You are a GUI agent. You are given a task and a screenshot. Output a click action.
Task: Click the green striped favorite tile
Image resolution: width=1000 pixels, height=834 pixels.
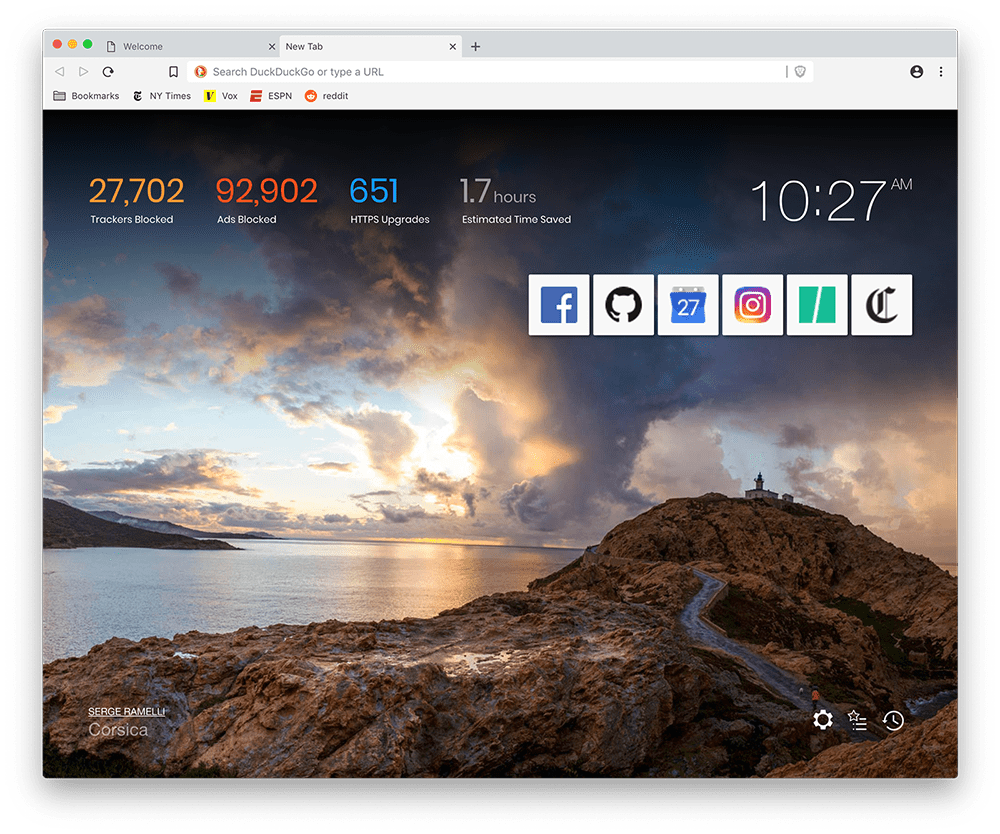(x=817, y=305)
